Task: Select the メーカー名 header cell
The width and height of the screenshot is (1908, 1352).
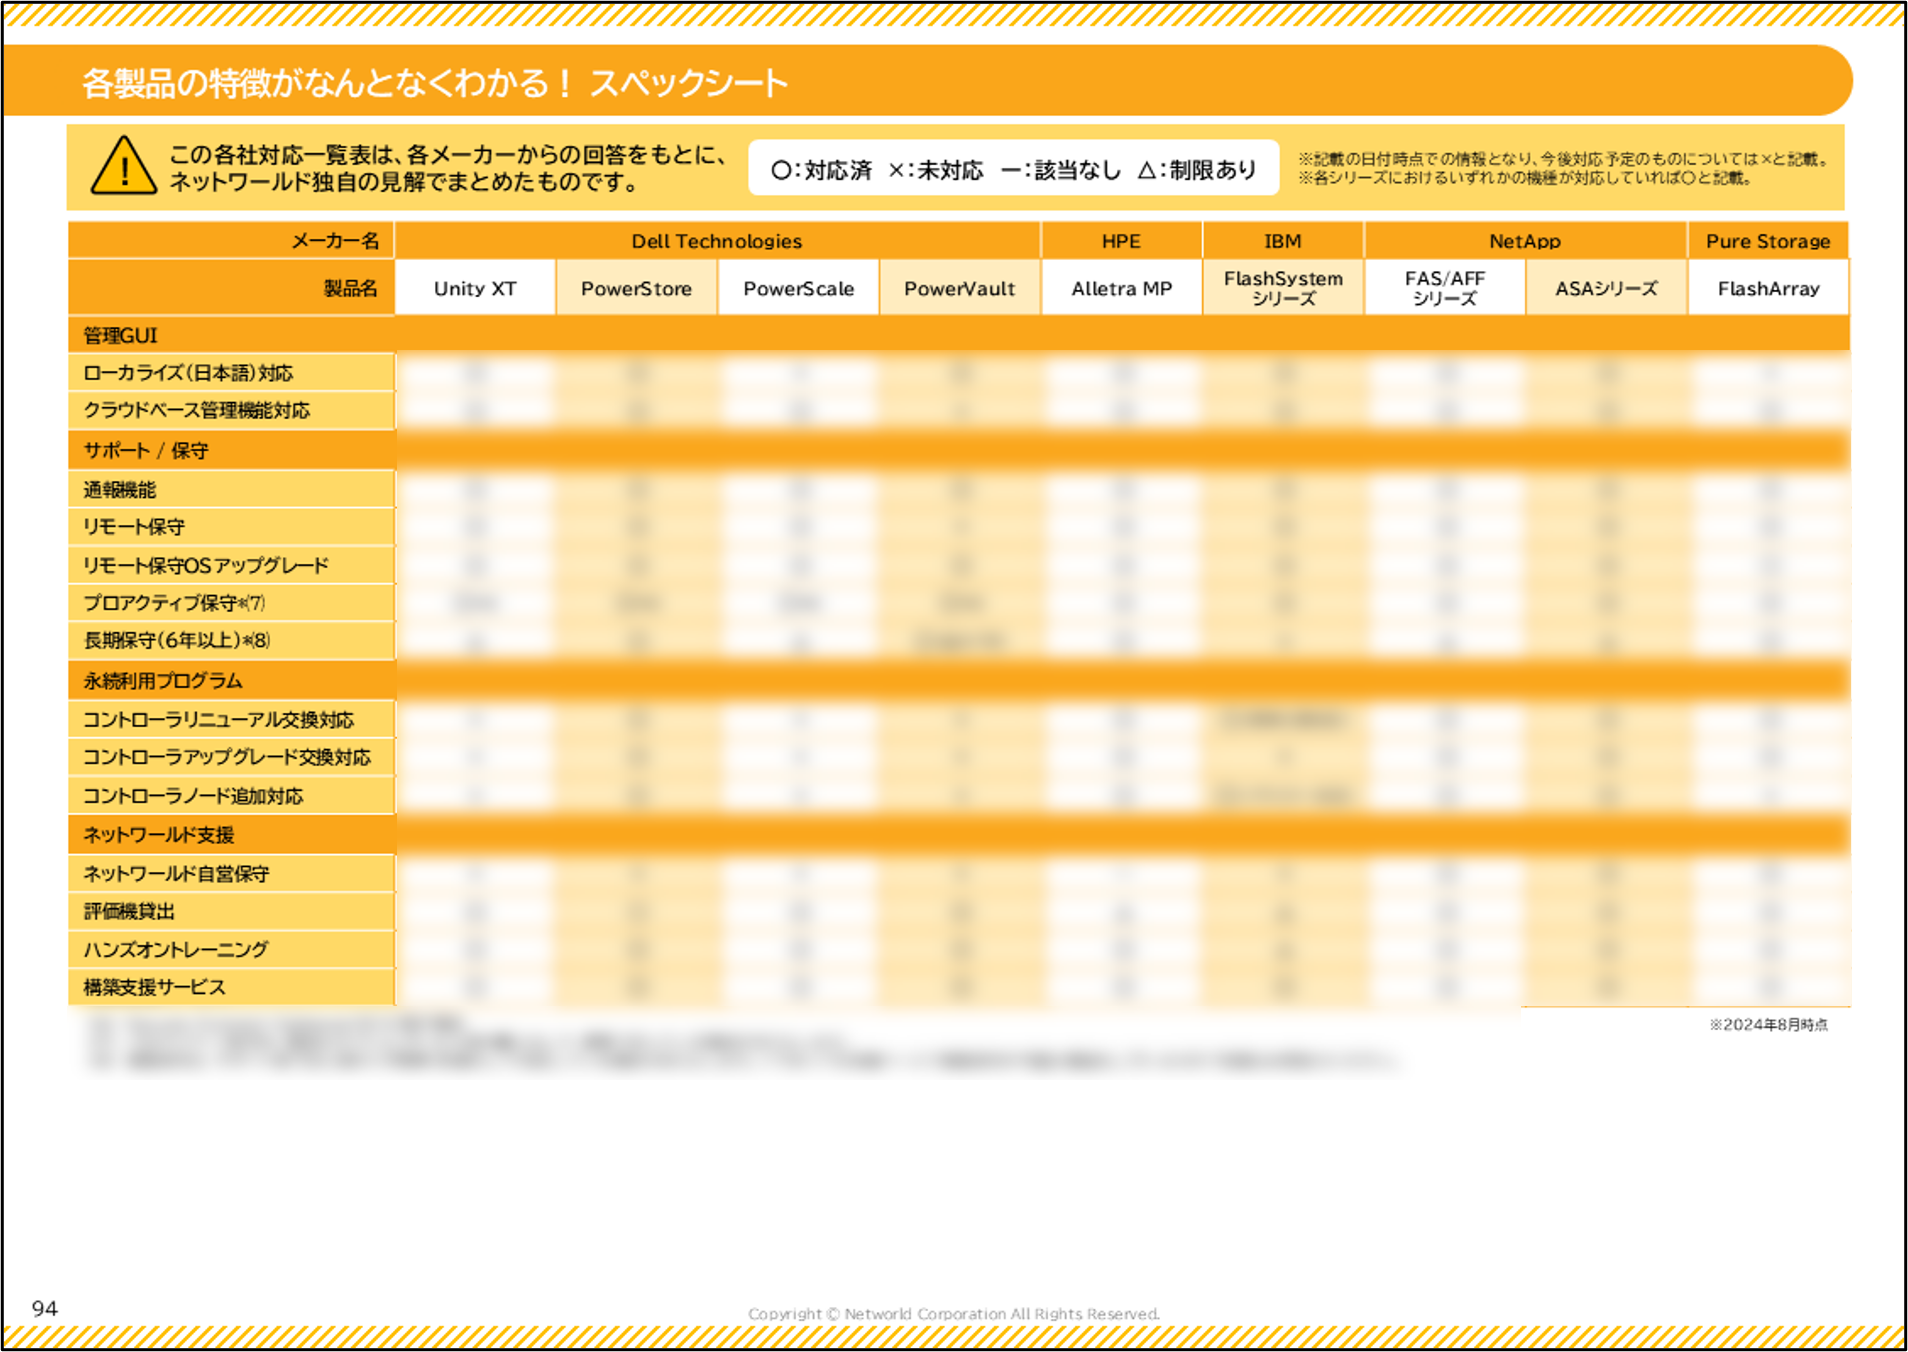Action: [231, 241]
